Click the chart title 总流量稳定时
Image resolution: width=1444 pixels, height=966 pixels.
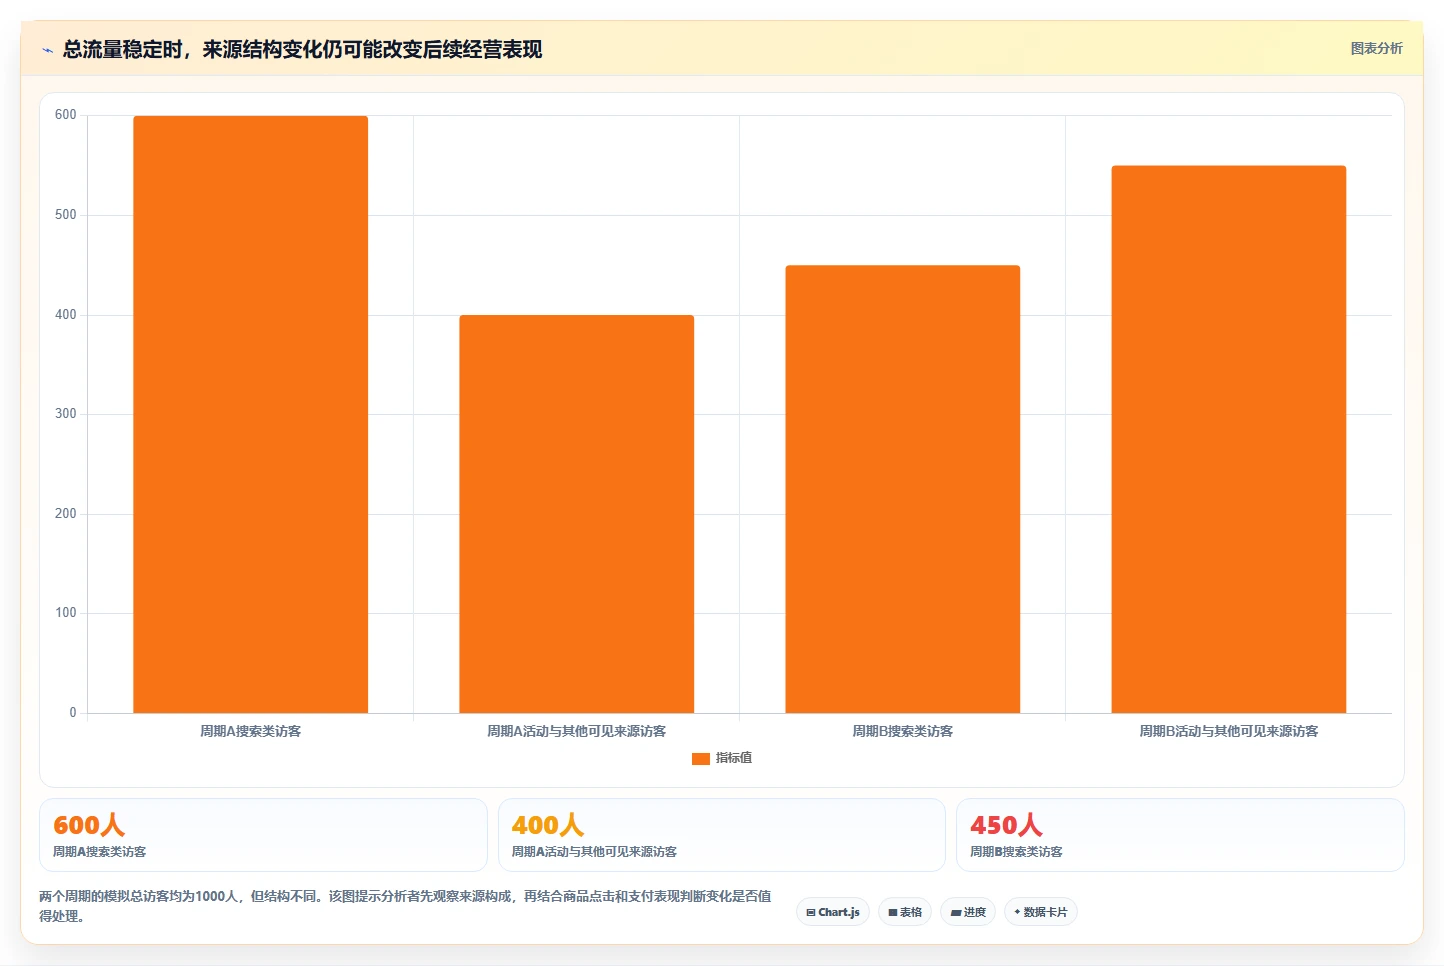(302, 49)
